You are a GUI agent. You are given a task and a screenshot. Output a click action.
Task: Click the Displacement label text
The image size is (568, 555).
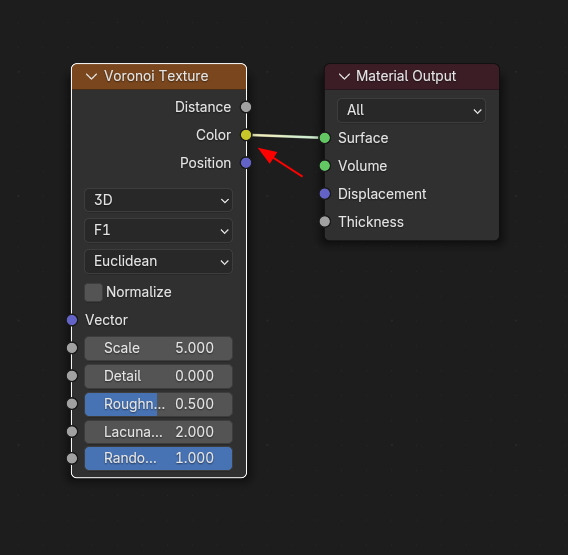pos(382,194)
